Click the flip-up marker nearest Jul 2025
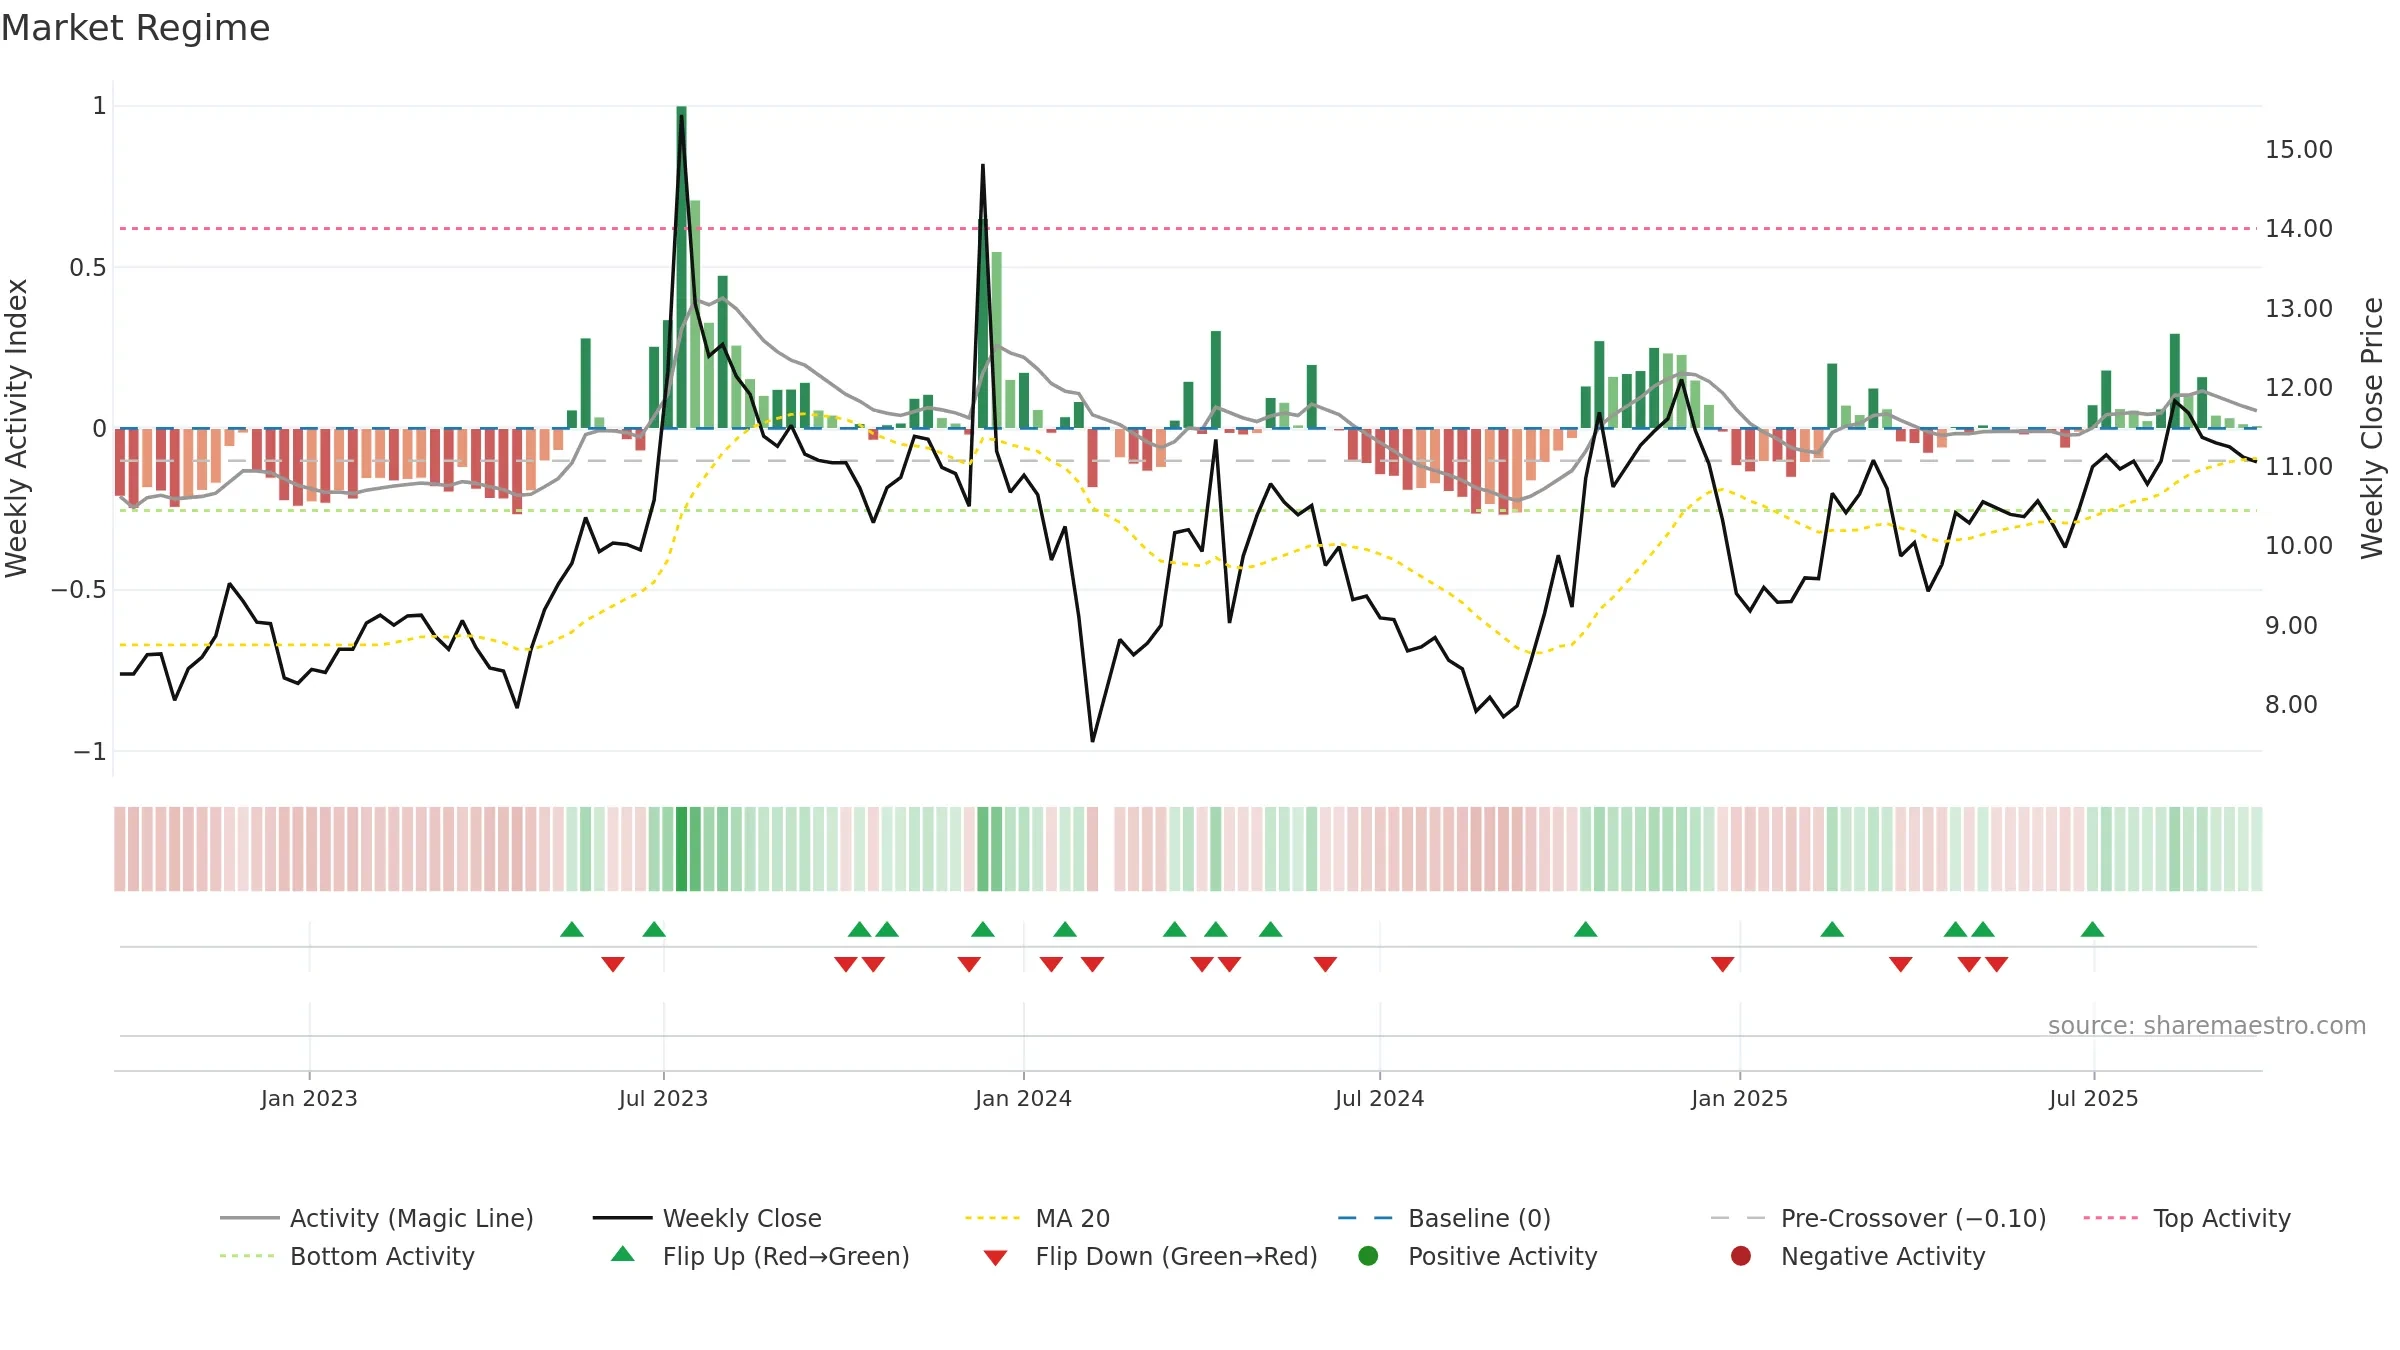This screenshot has height=1350, width=2400. 2092,930
